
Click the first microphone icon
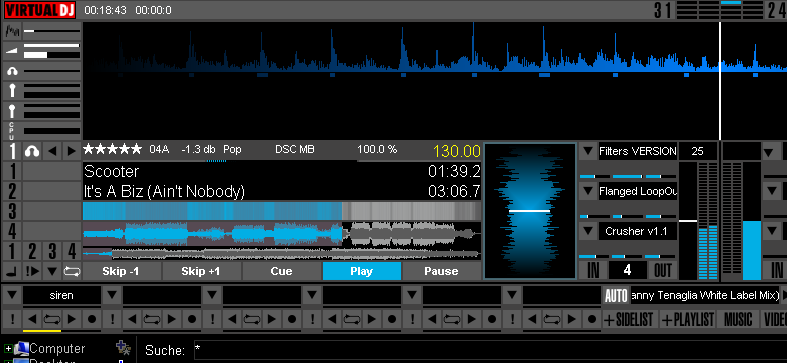(x=12, y=90)
